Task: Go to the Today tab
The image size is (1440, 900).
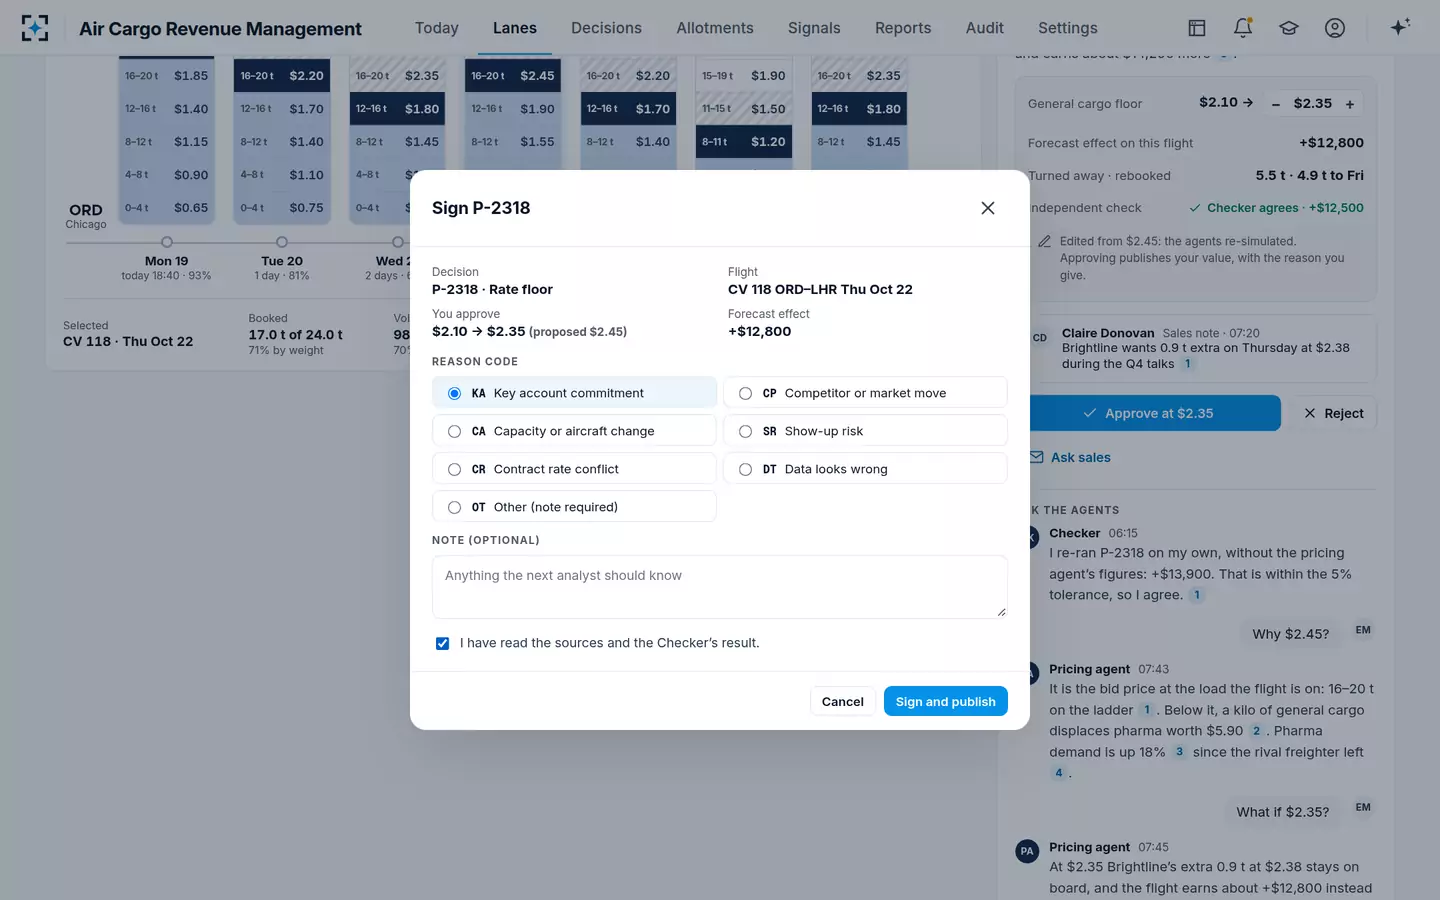Action: 437,28
